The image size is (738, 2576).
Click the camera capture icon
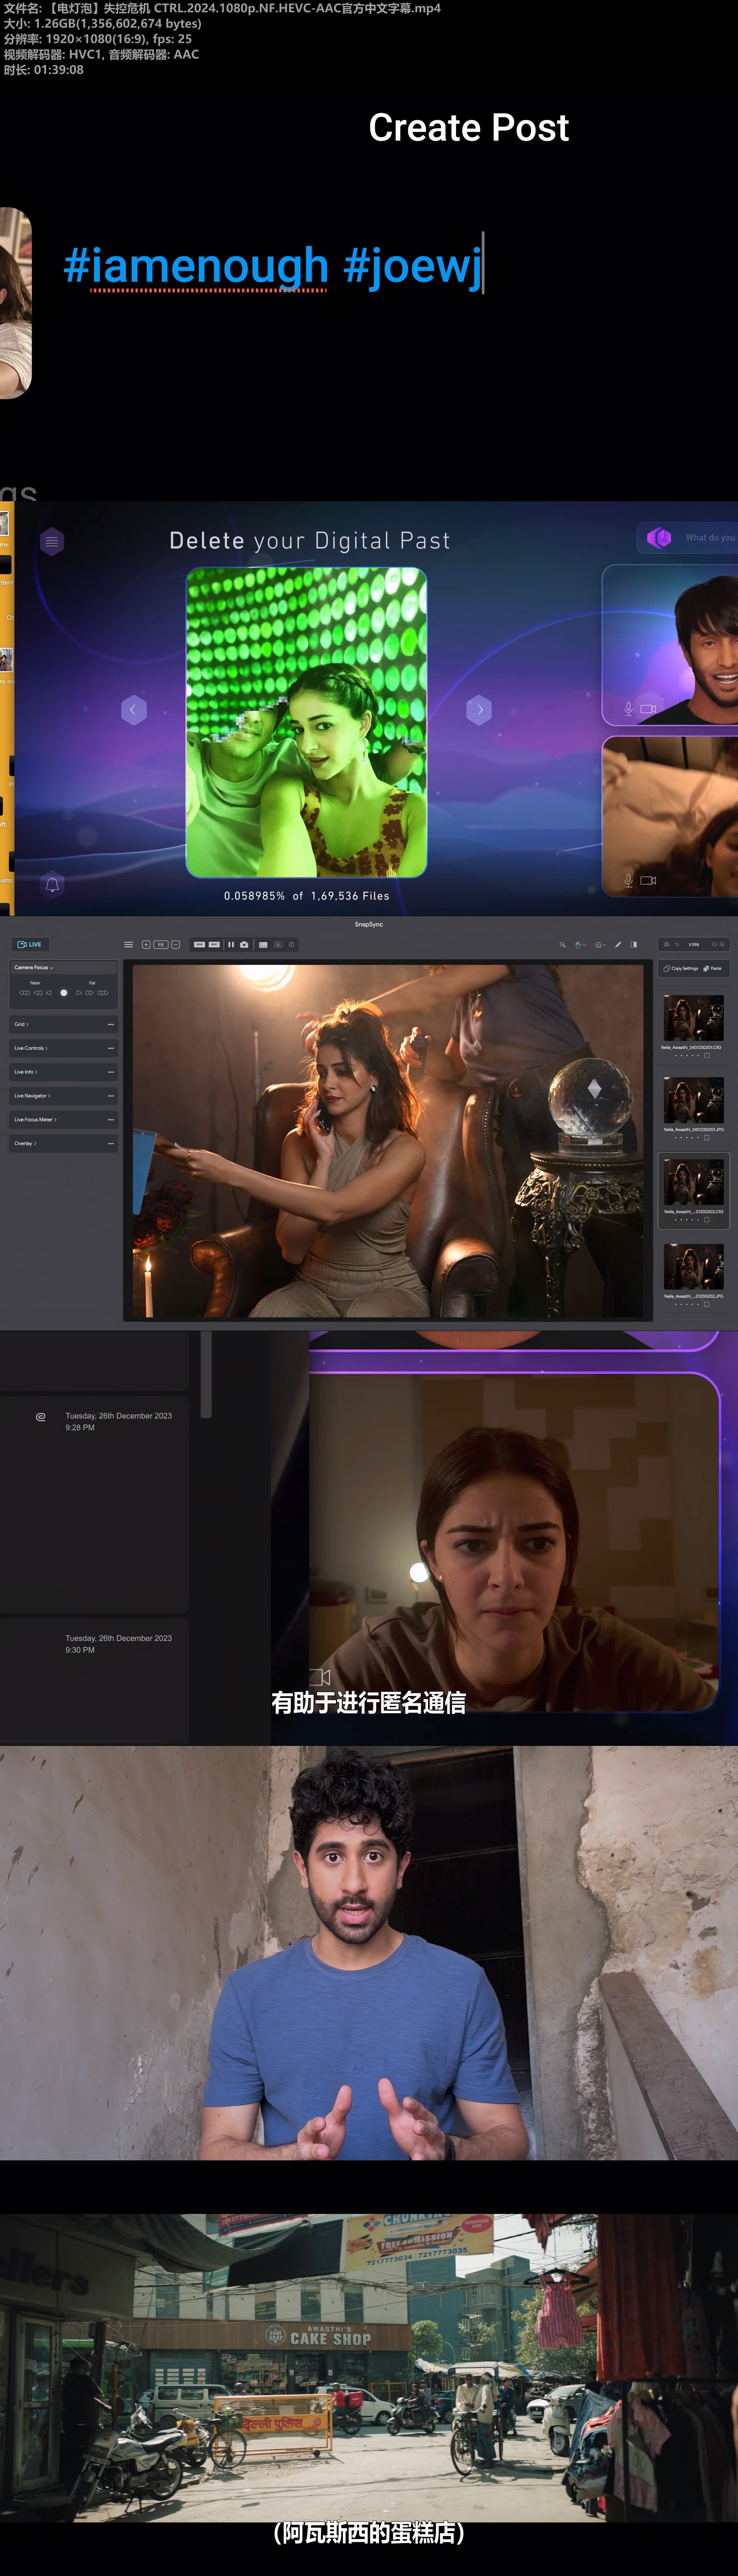pyautogui.click(x=244, y=944)
